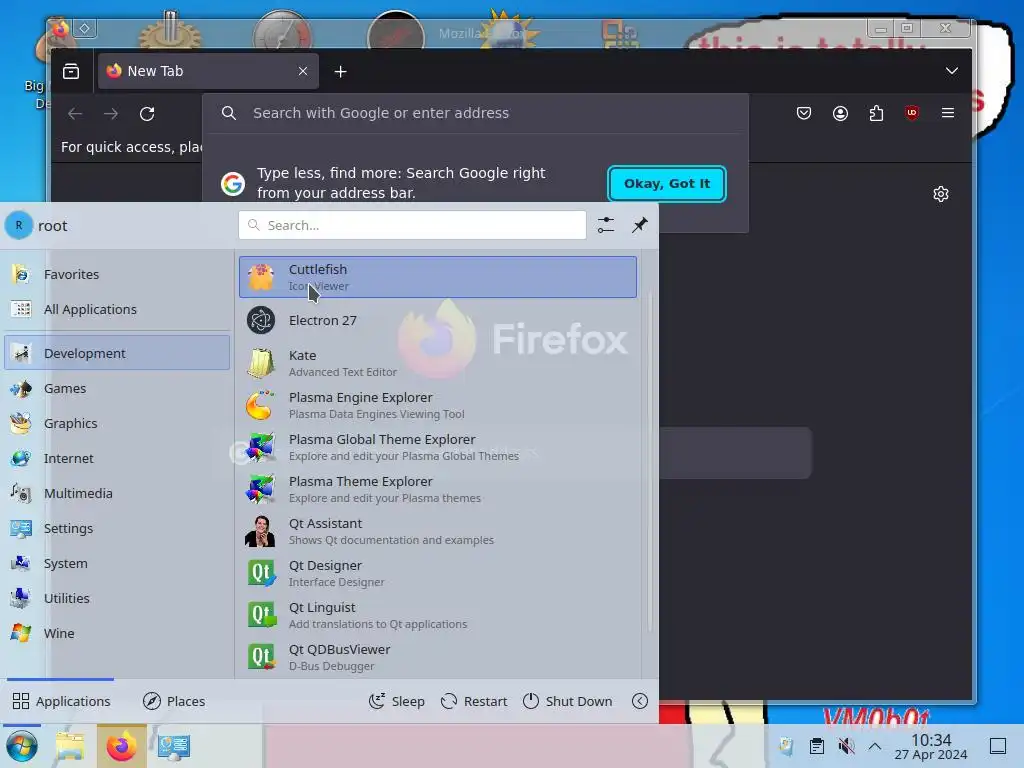Open system settings taskbar icon

[174, 746]
